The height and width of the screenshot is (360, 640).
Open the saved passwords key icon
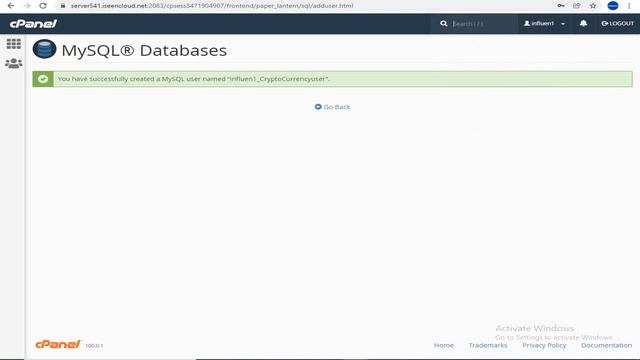click(x=561, y=6)
